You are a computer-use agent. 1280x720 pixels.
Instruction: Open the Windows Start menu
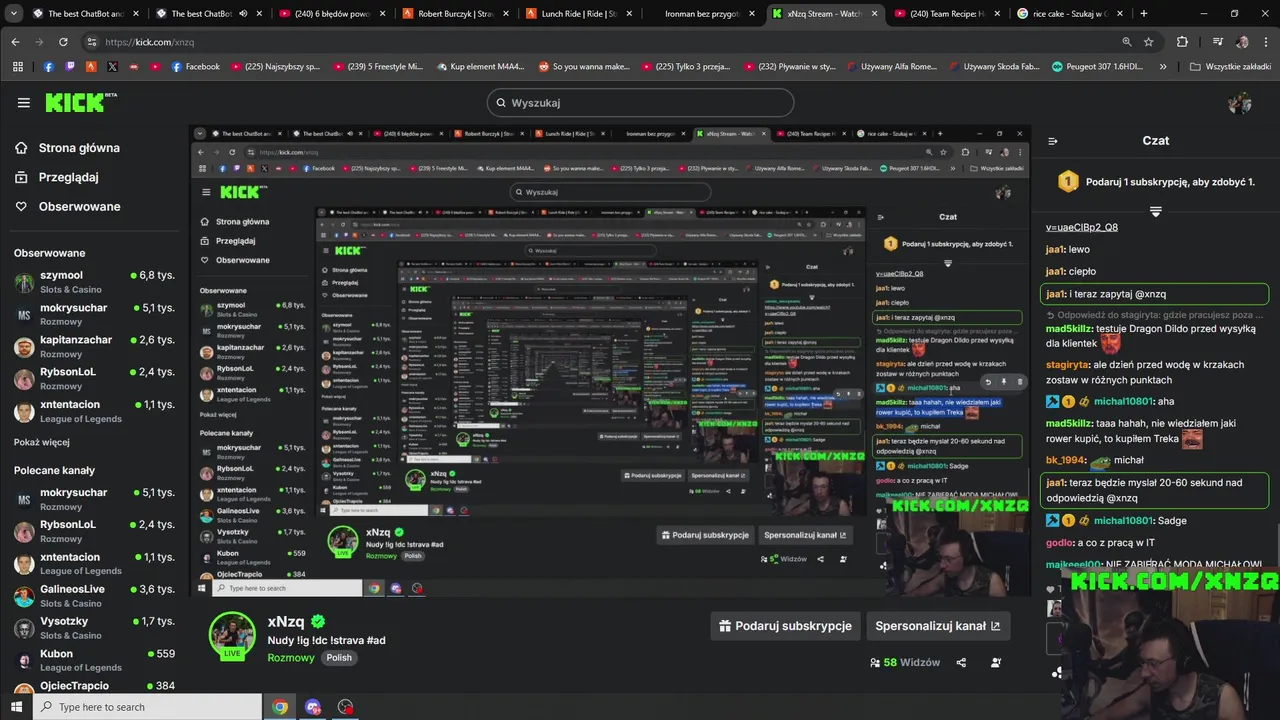(x=16, y=707)
